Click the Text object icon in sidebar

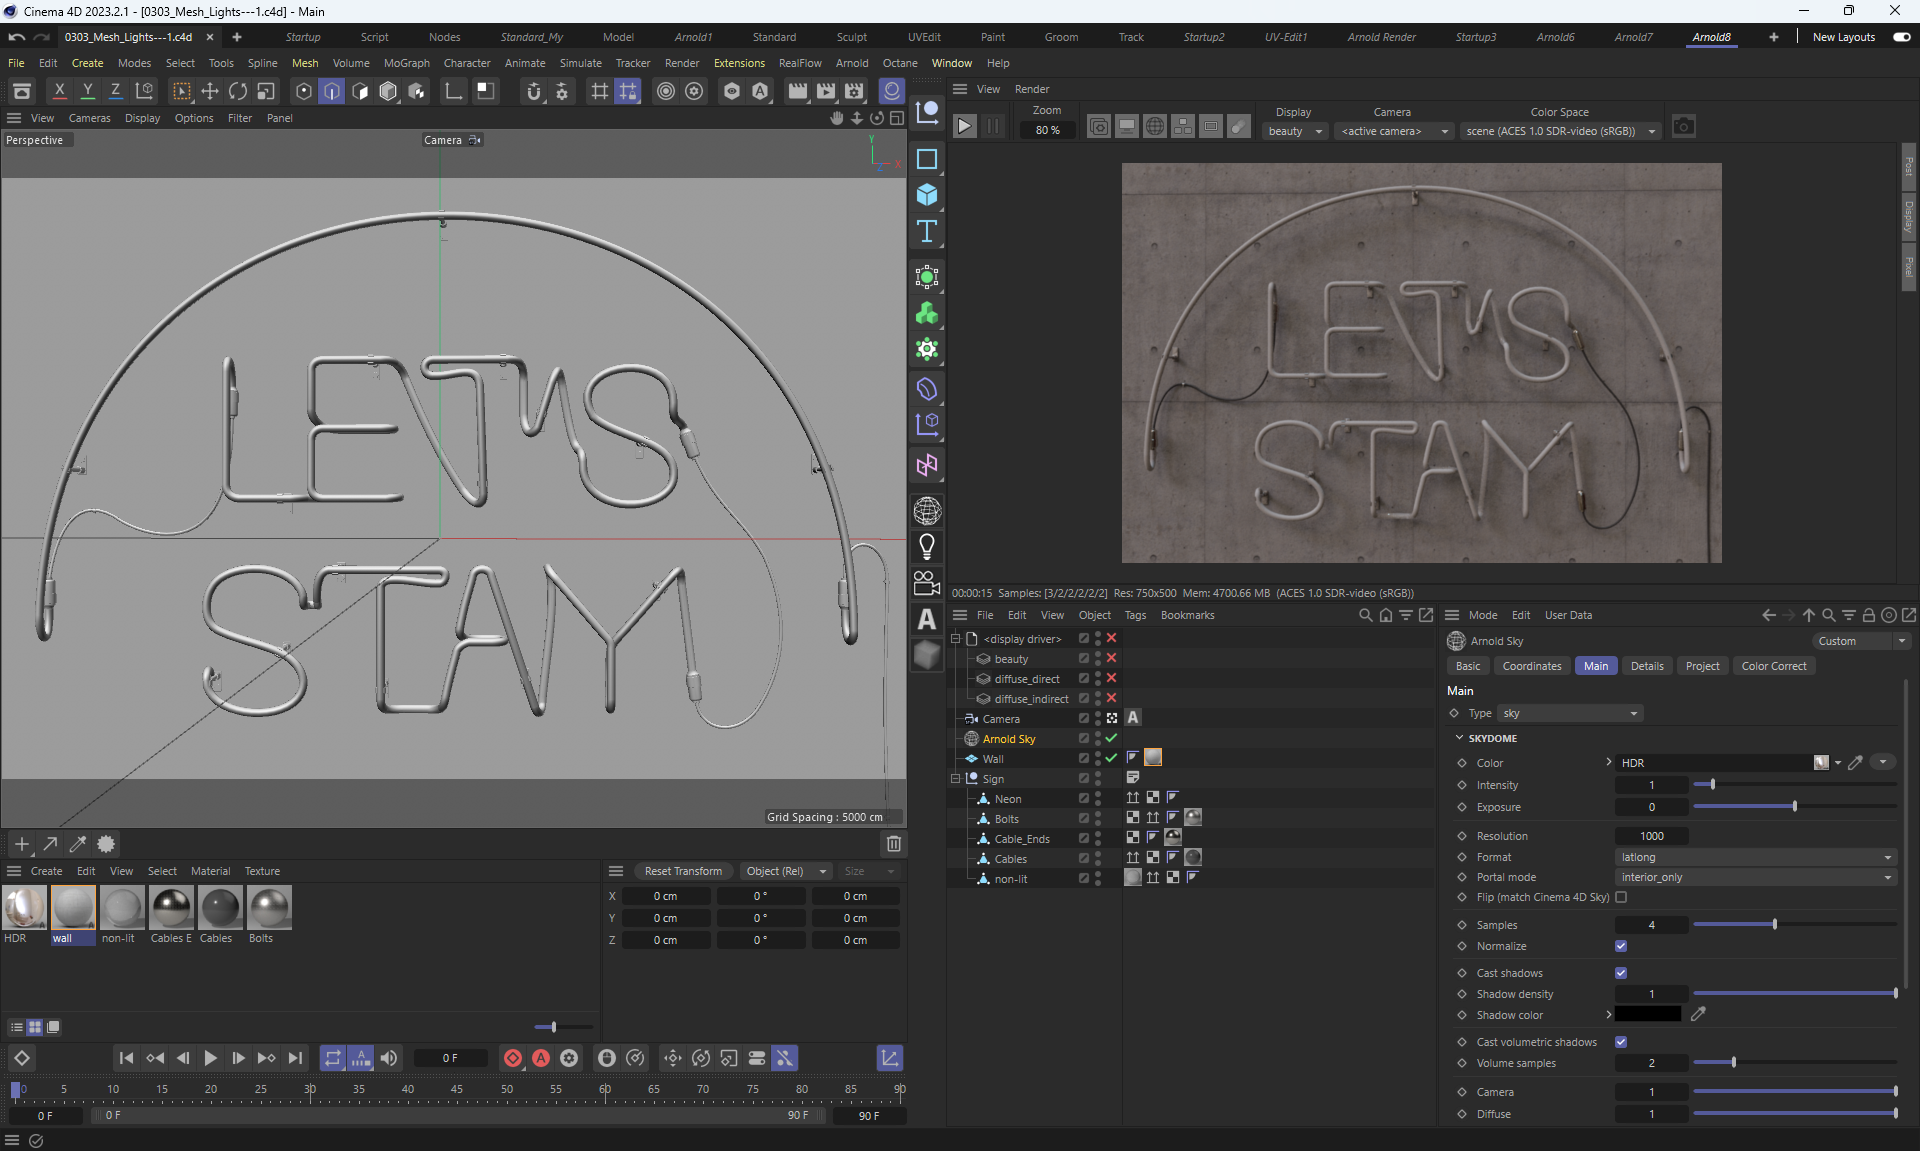click(927, 232)
